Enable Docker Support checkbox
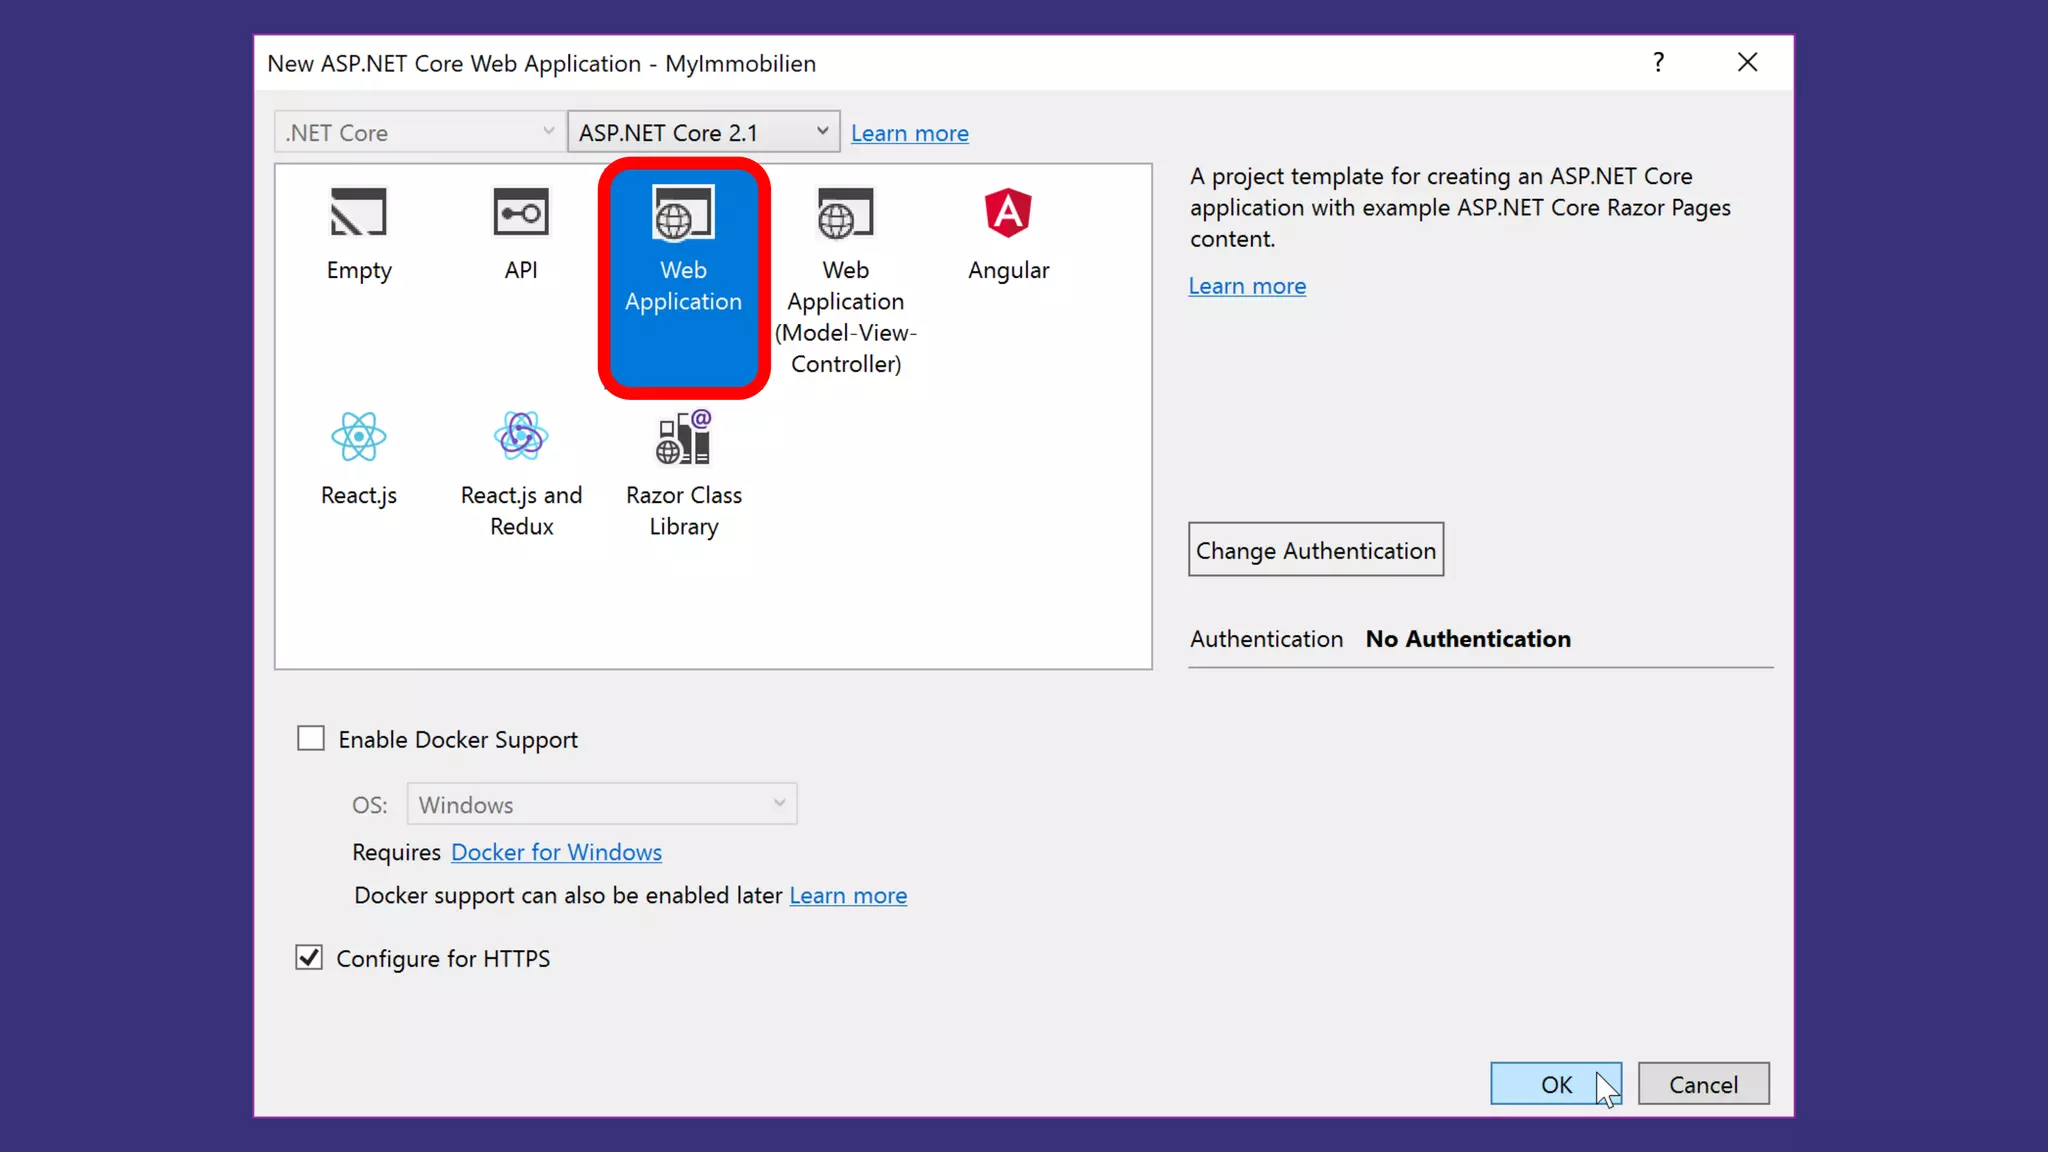The height and width of the screenshot is (1152, 2048). (311, 739)
